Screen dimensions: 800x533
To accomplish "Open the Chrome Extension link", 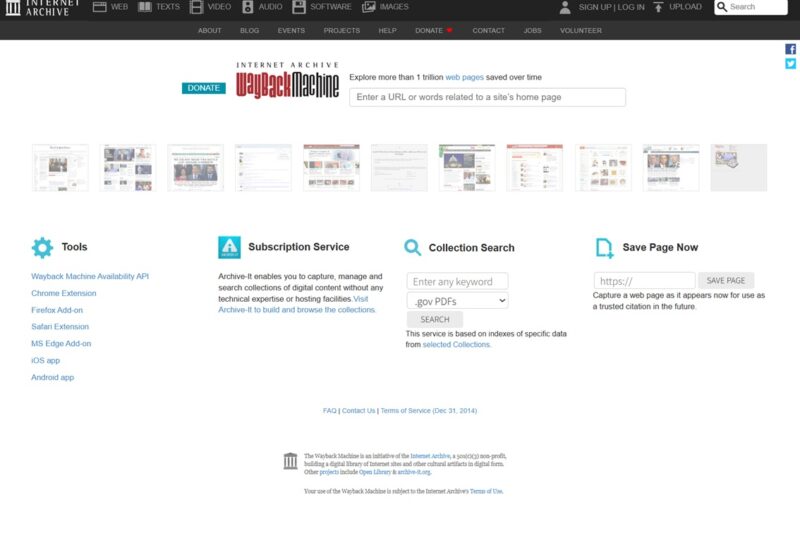I will coord(64,293).
